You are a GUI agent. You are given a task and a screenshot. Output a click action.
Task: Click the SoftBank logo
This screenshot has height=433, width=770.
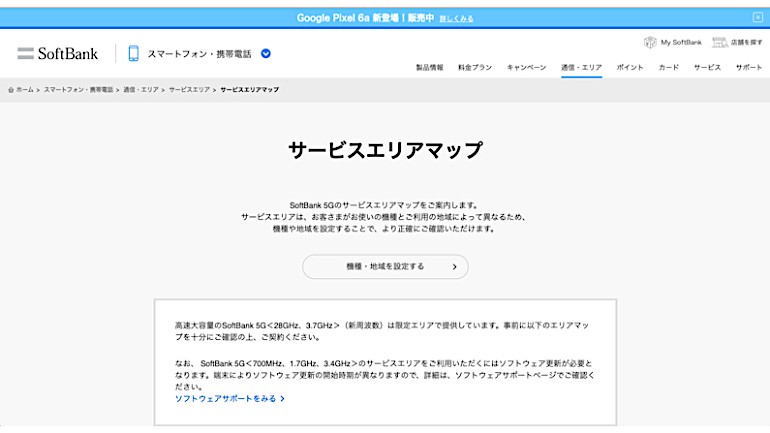tap(57, 53)
